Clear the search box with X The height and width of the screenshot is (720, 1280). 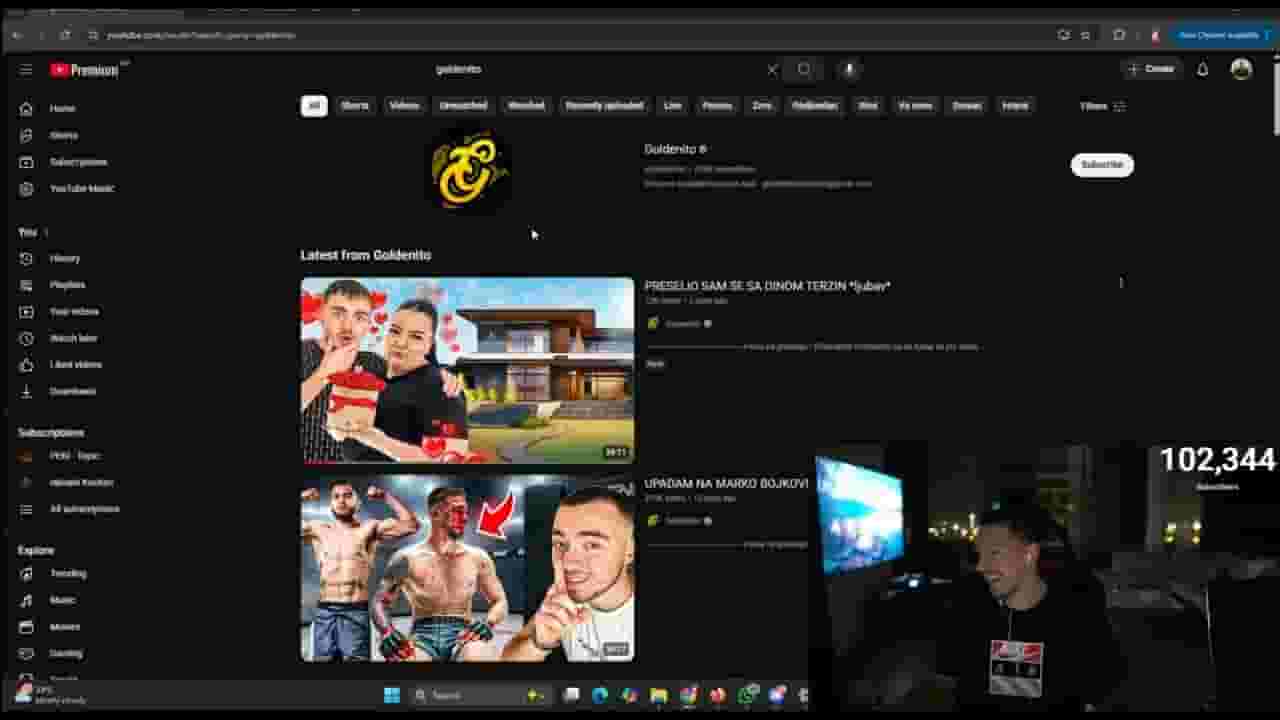click(x=772, y=69)
